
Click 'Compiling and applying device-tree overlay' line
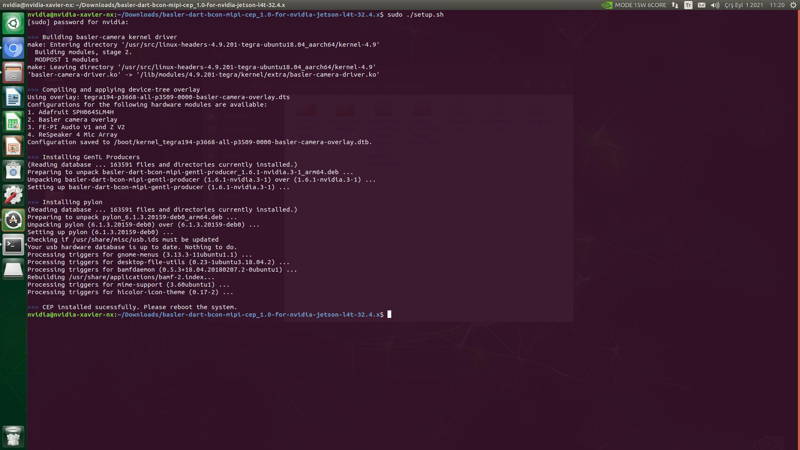[x=121, y=90]
